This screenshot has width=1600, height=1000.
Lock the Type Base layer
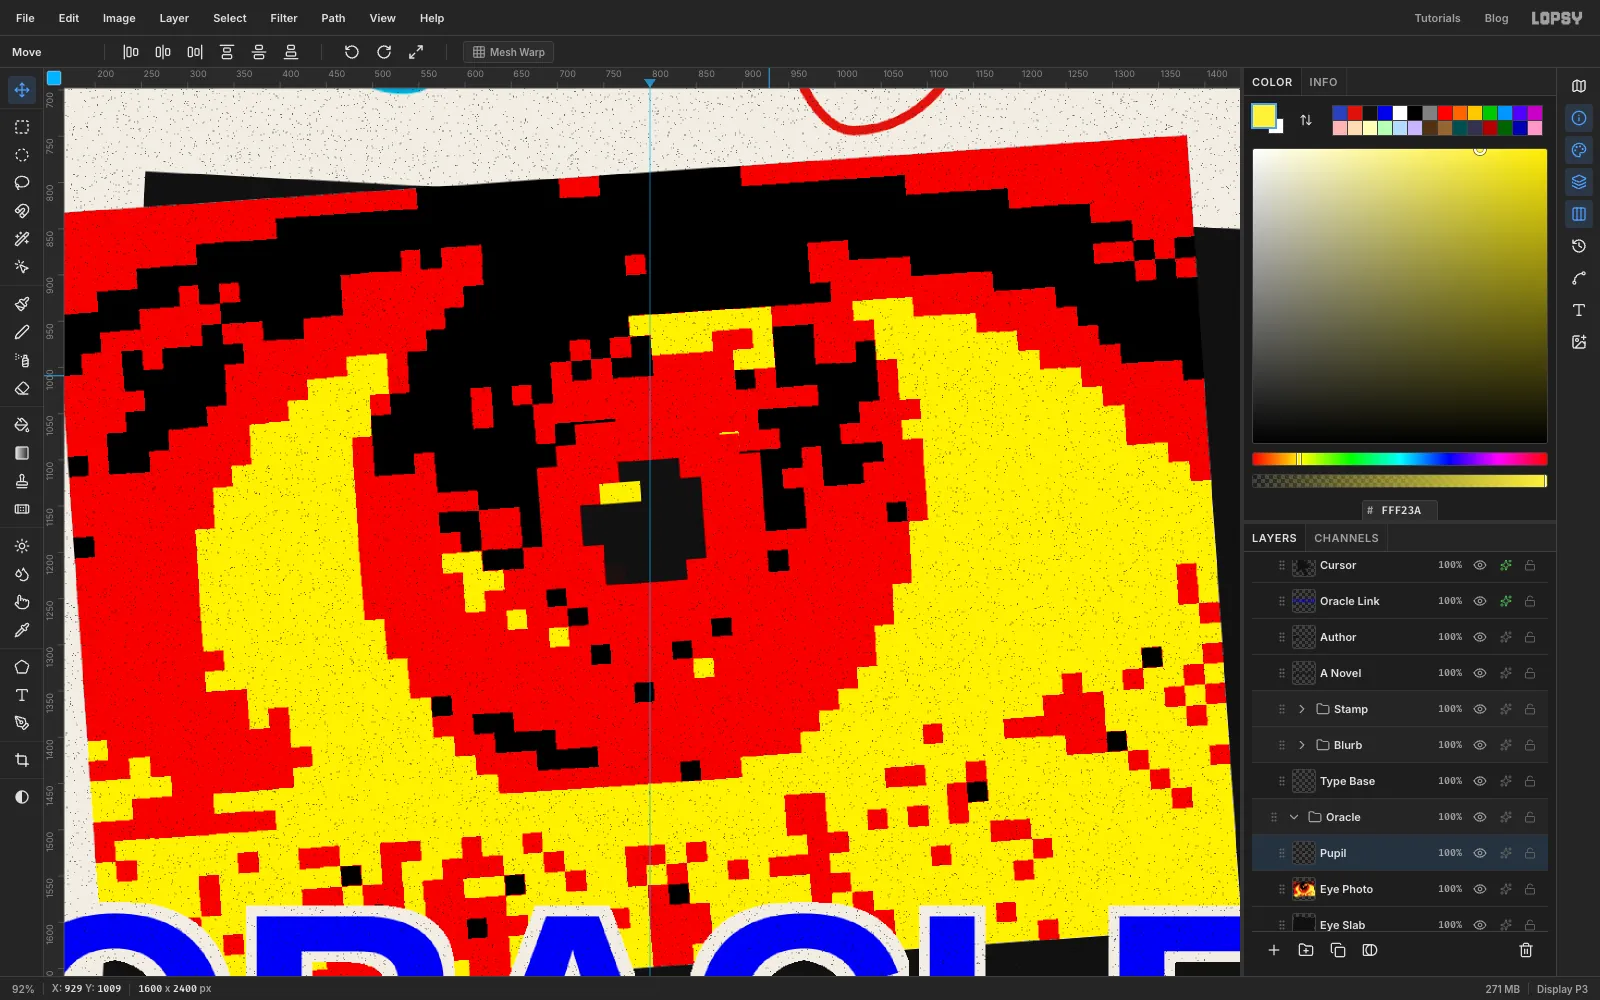point(1530,781)
